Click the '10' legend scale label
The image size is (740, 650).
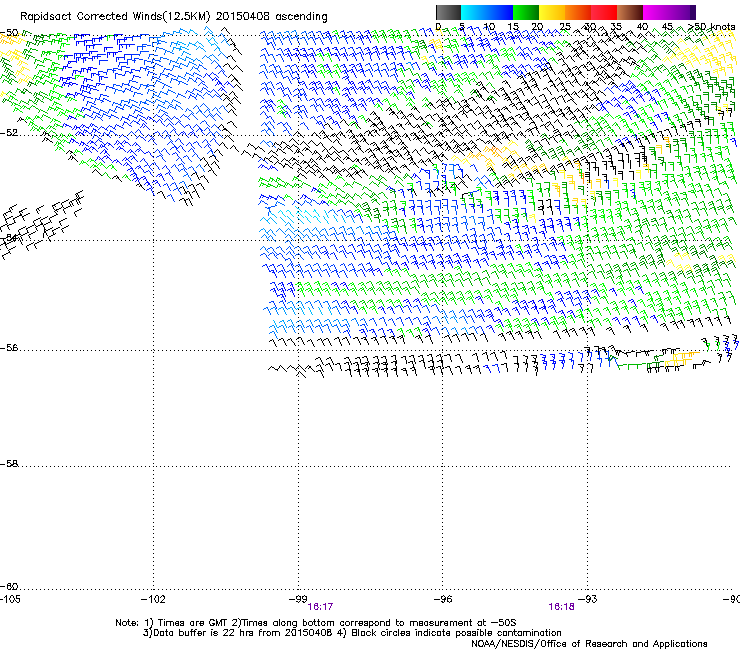coord(489,27)
